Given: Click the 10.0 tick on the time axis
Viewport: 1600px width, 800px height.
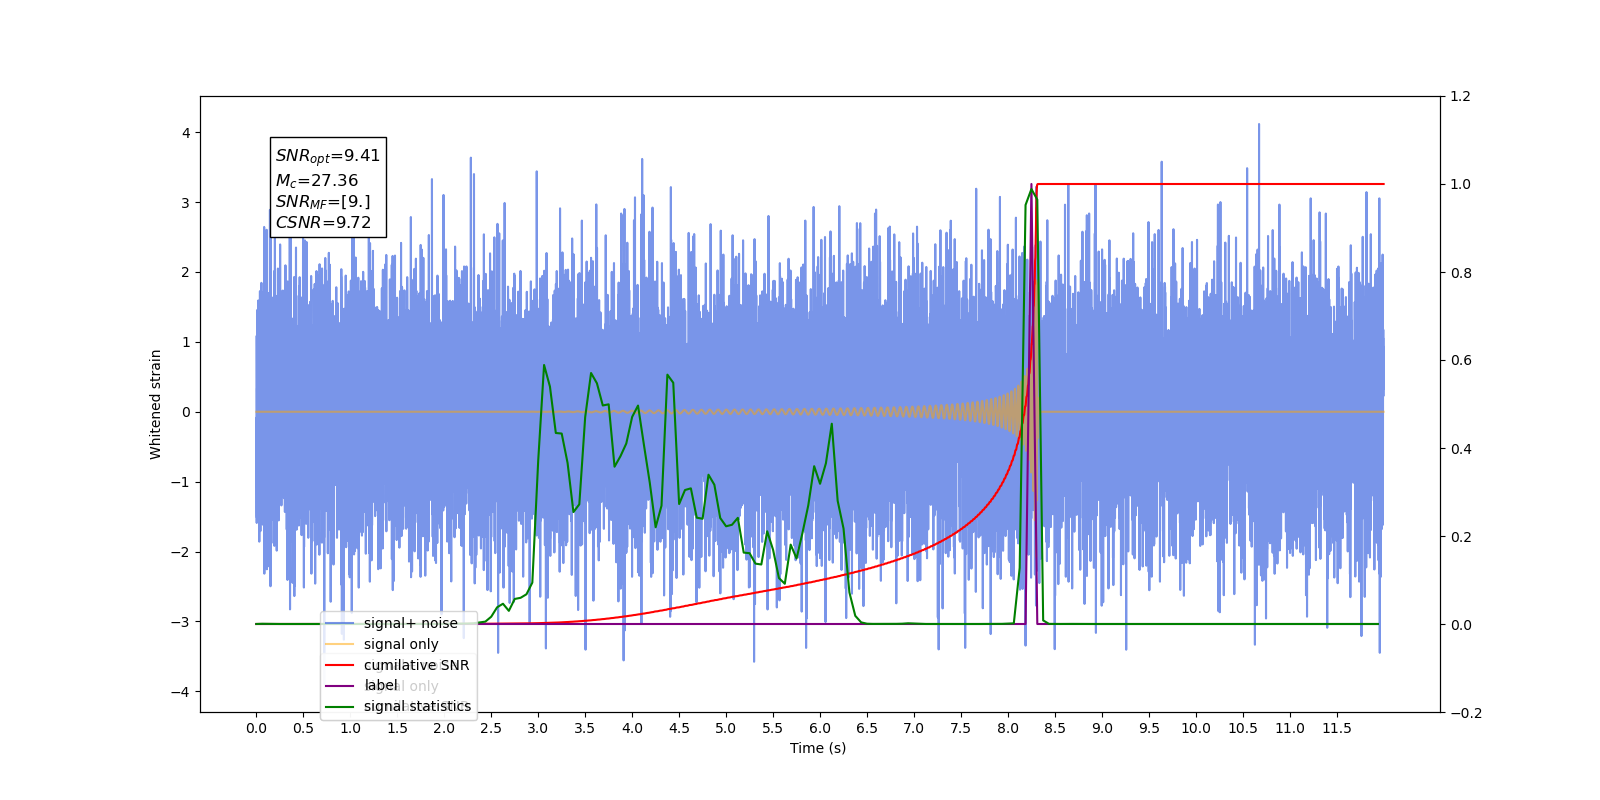Looking at the screenshot, I should tap(1196, 728).
